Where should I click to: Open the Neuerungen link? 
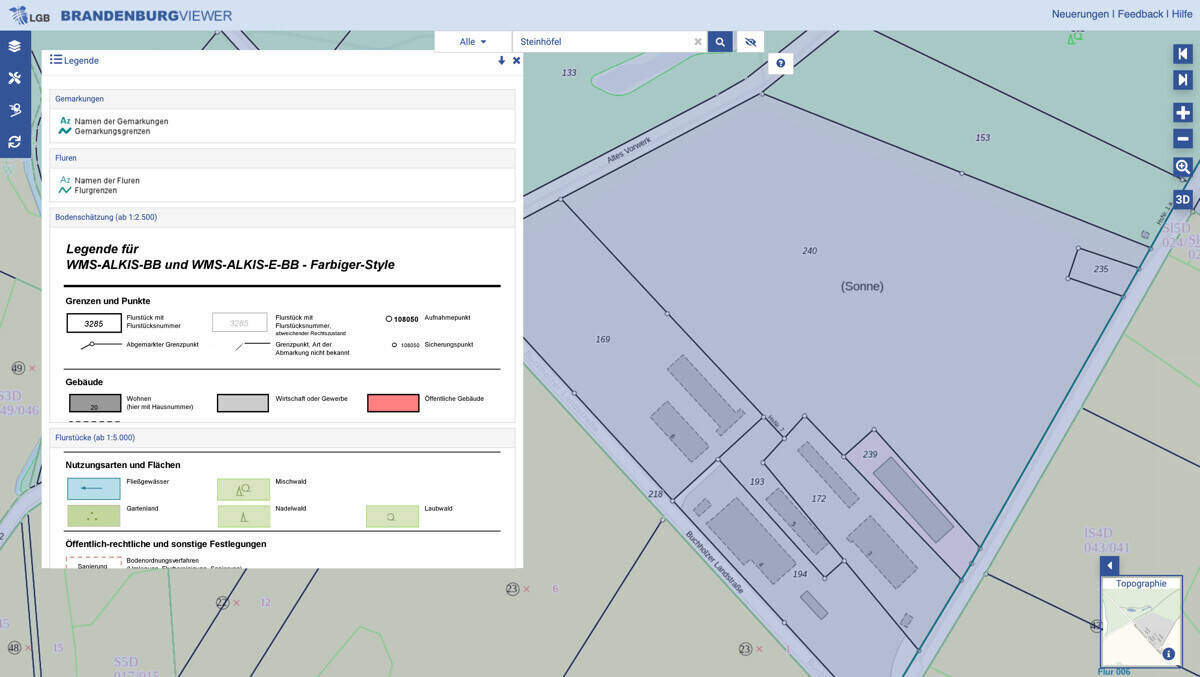1080,14
